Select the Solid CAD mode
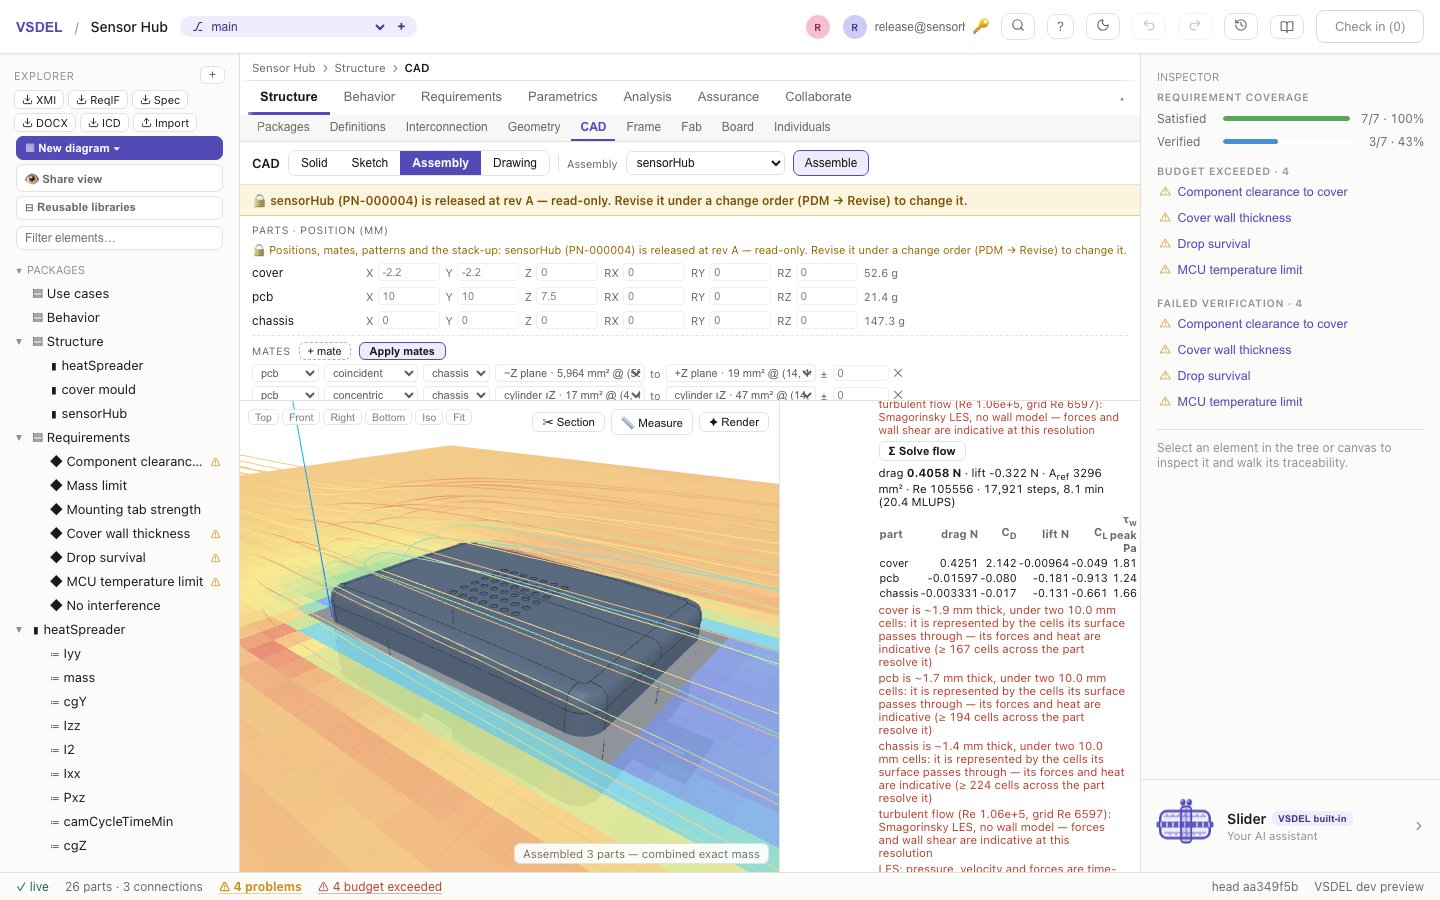1440x900 pixels. click(314, 163)
